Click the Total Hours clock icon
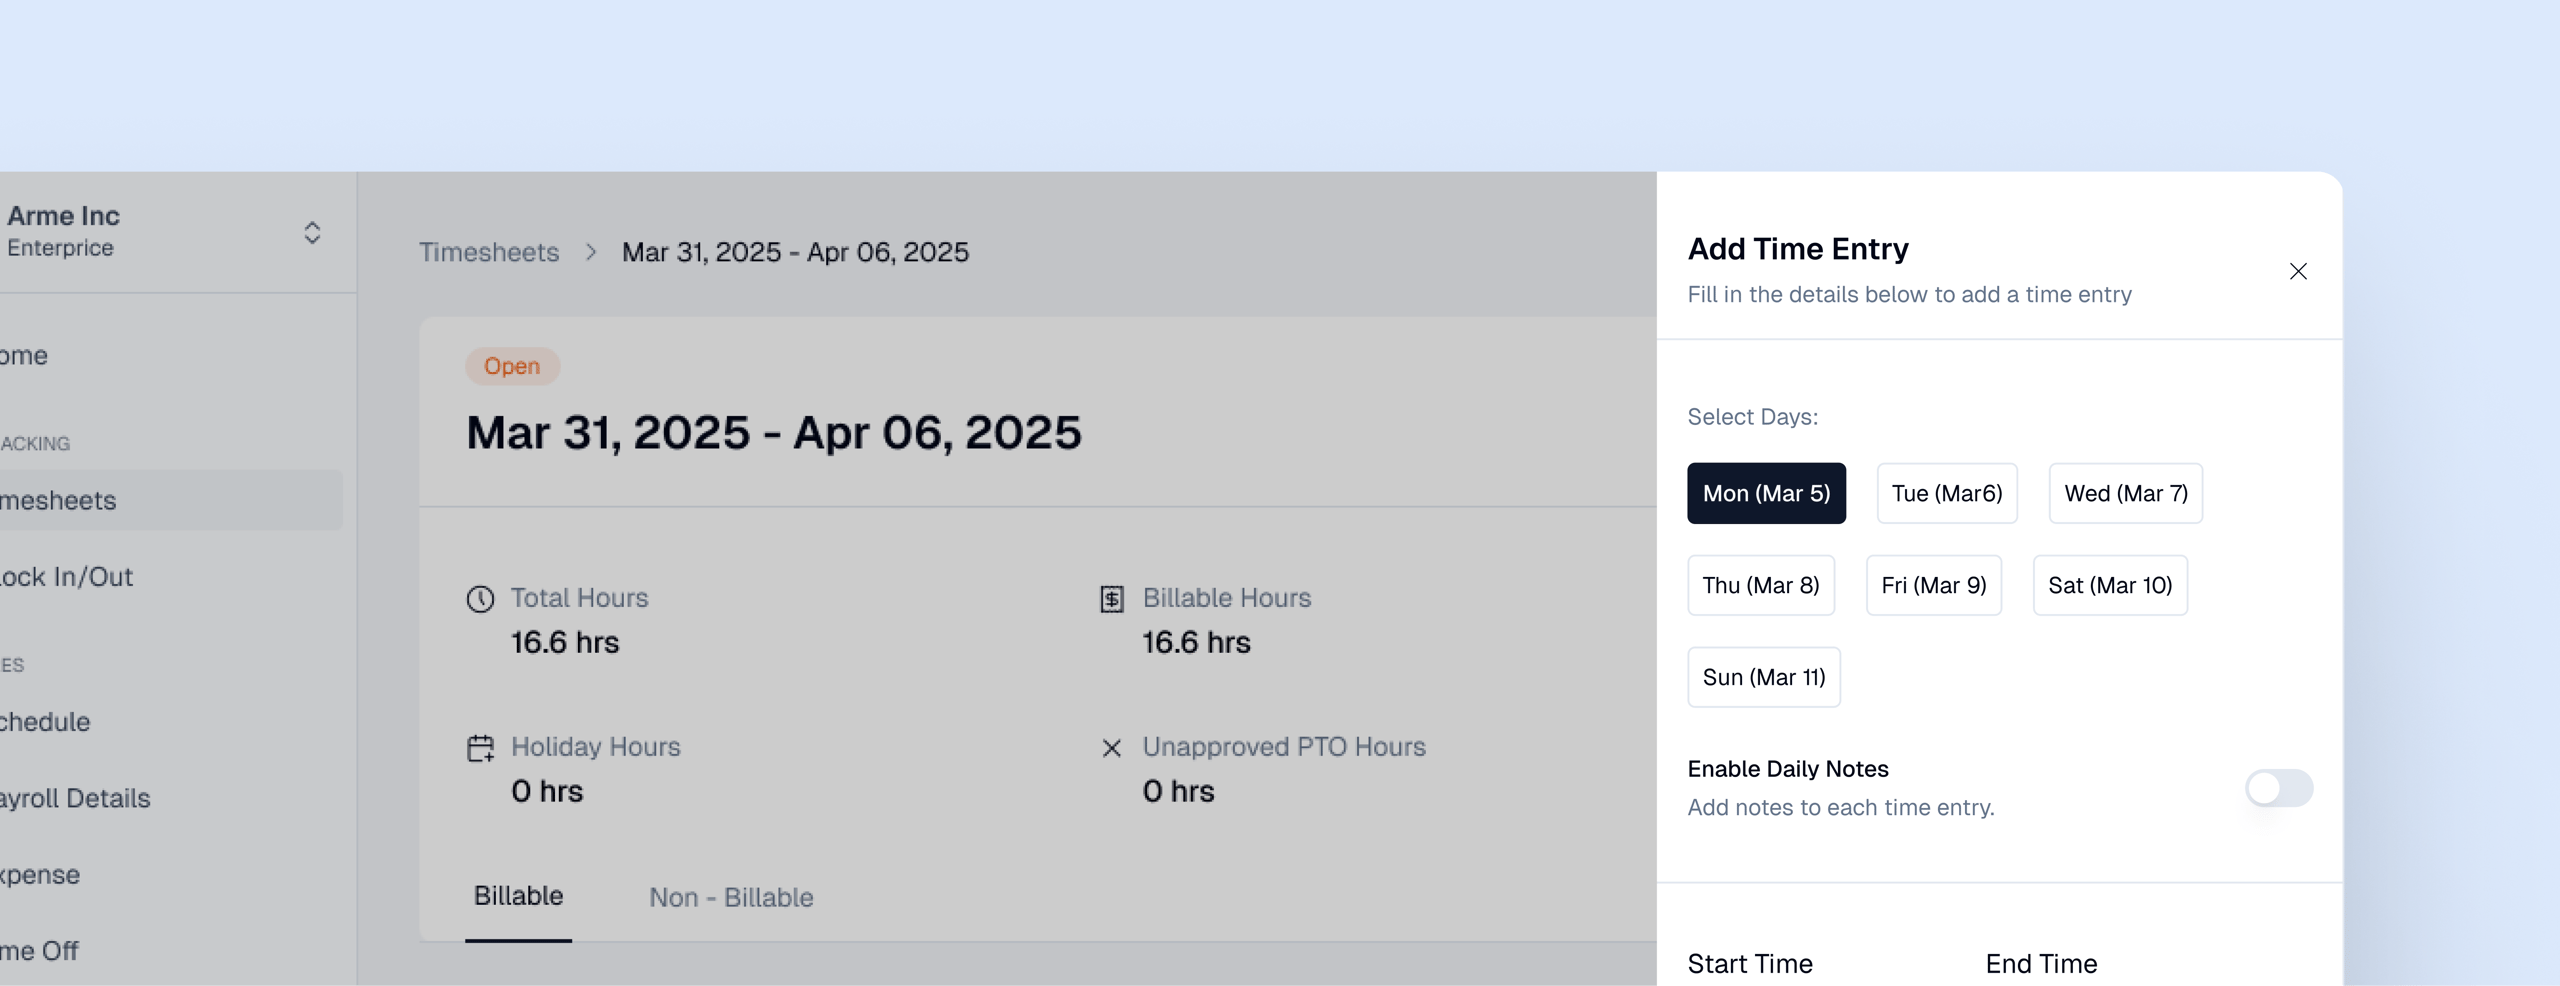The height and width of the screenshot is (986, 2560). coord(480,599)
